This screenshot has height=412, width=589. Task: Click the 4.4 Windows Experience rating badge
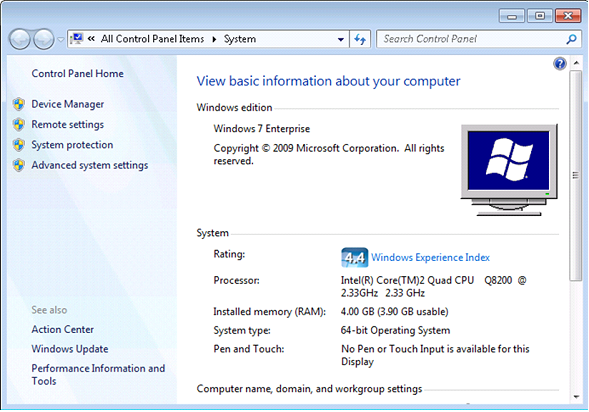tap(354, 257)
